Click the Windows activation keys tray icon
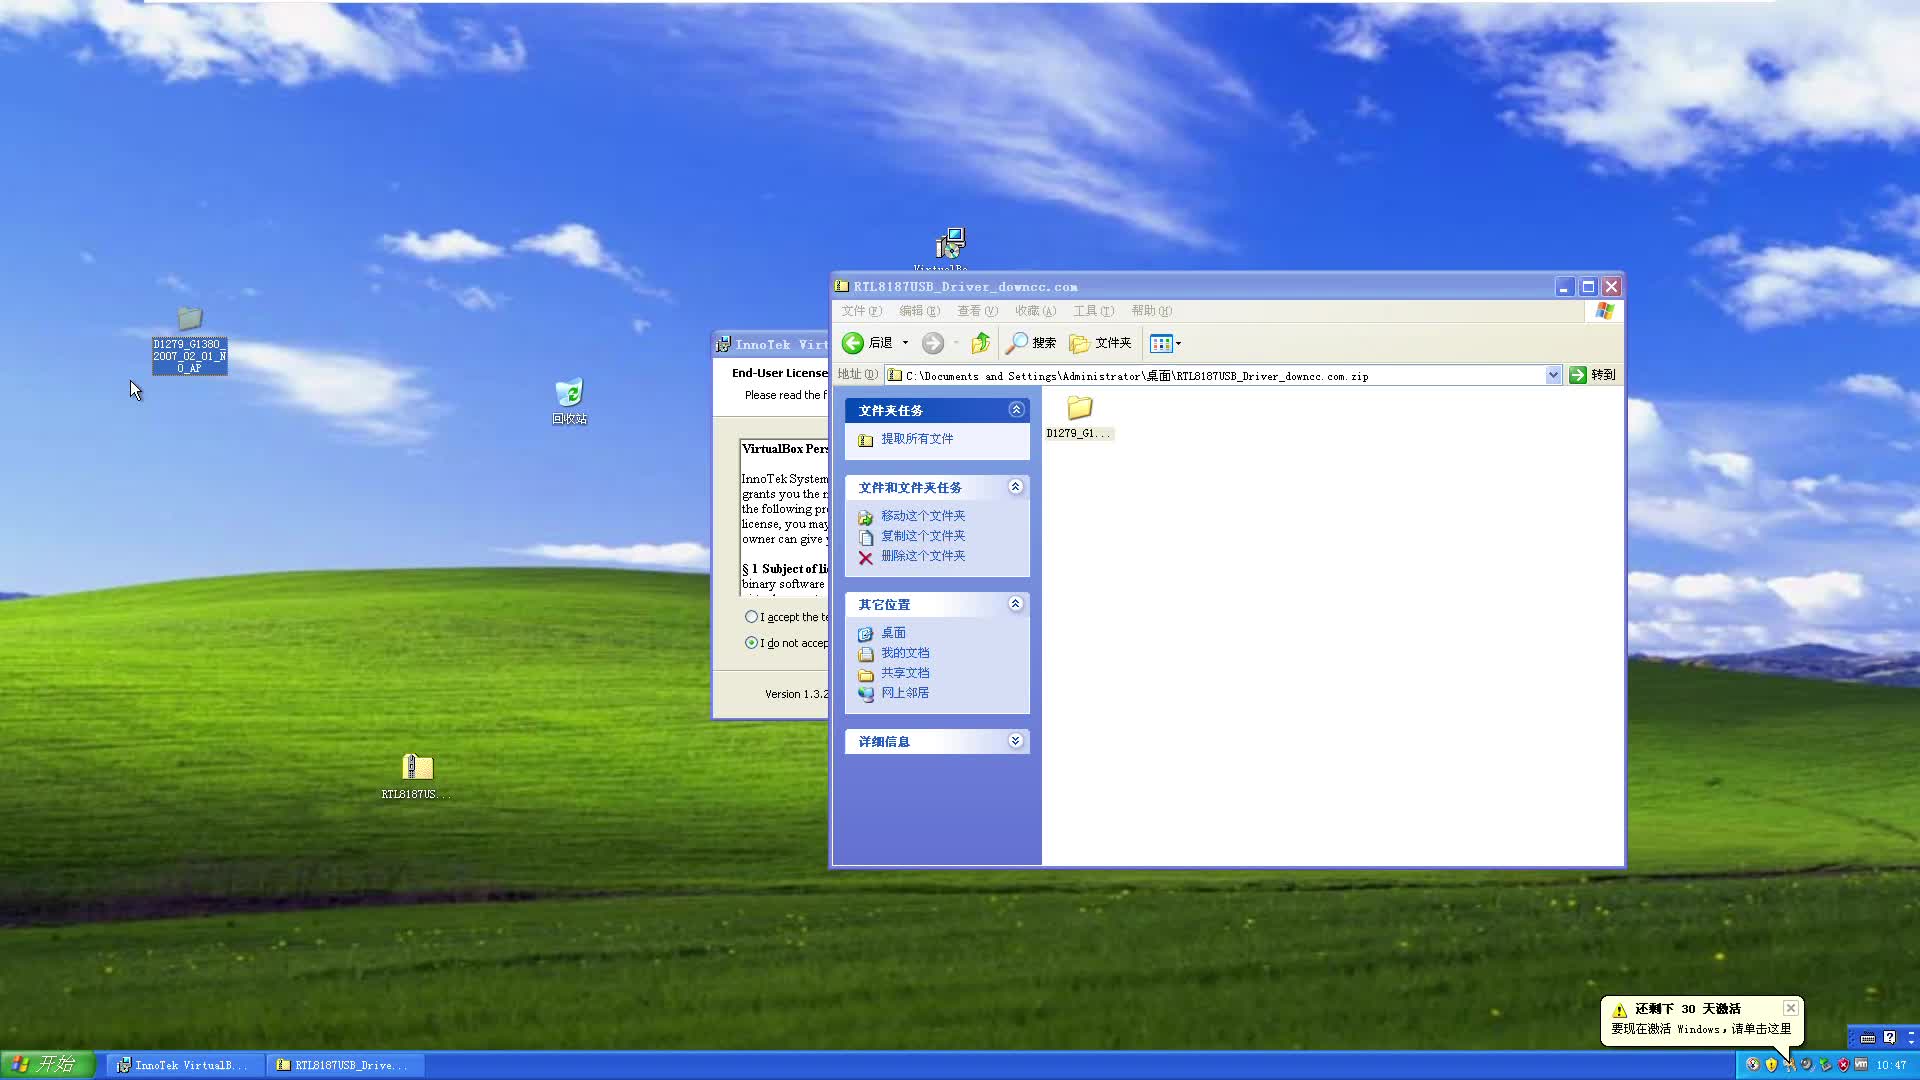 pyautogui.click(x=1790, y=1065)
